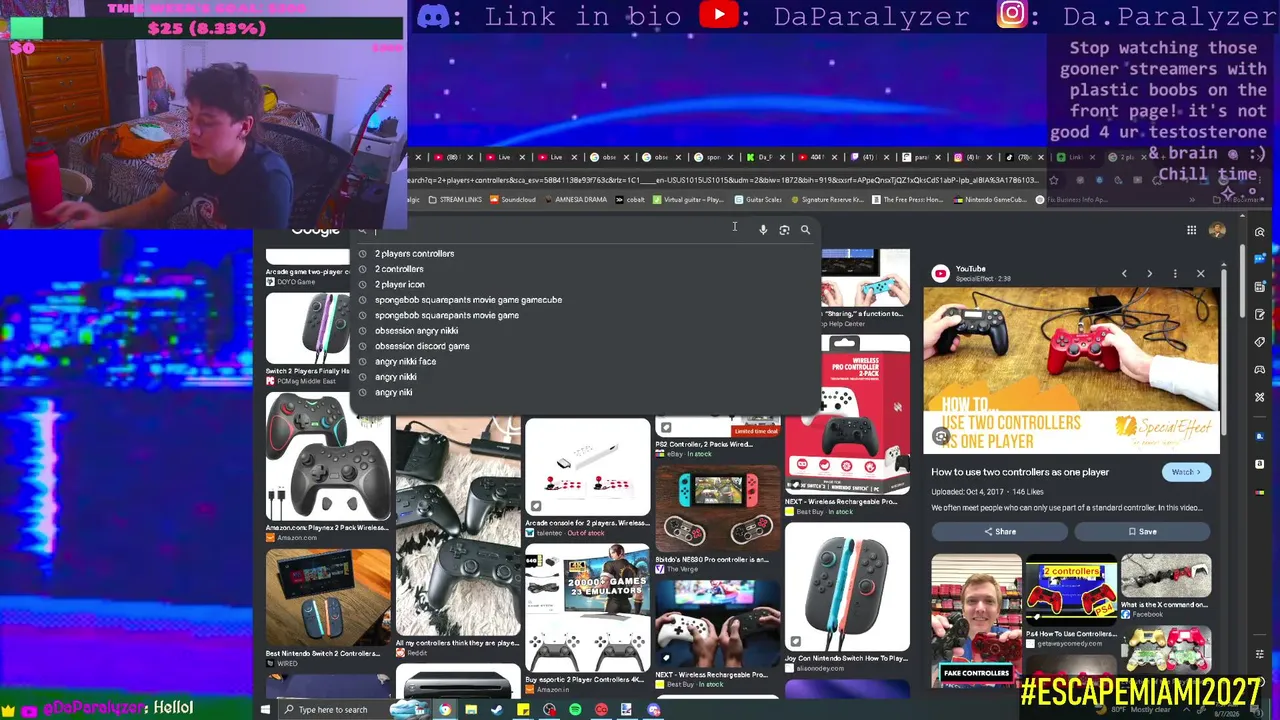Open the Windows Start menu
This screenshot has height=720, width=1280.
265,710
